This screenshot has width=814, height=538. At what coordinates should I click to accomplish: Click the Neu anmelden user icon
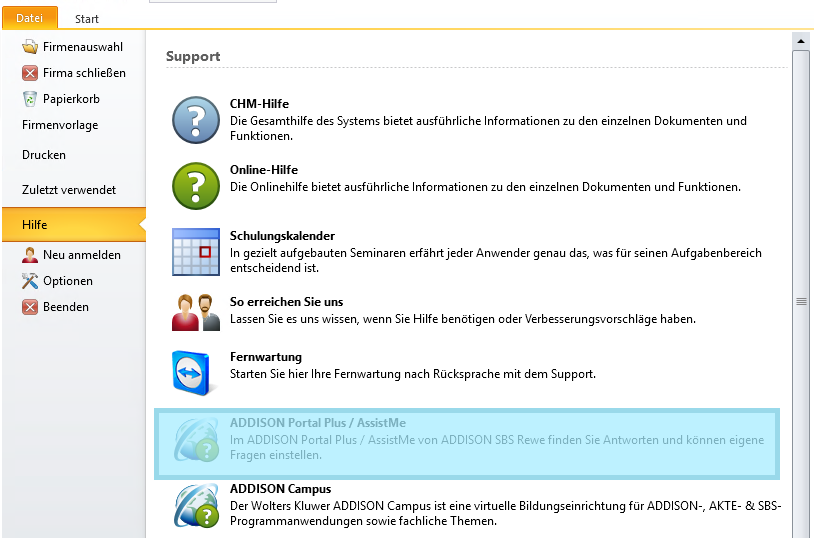click(x=30, y=255)
